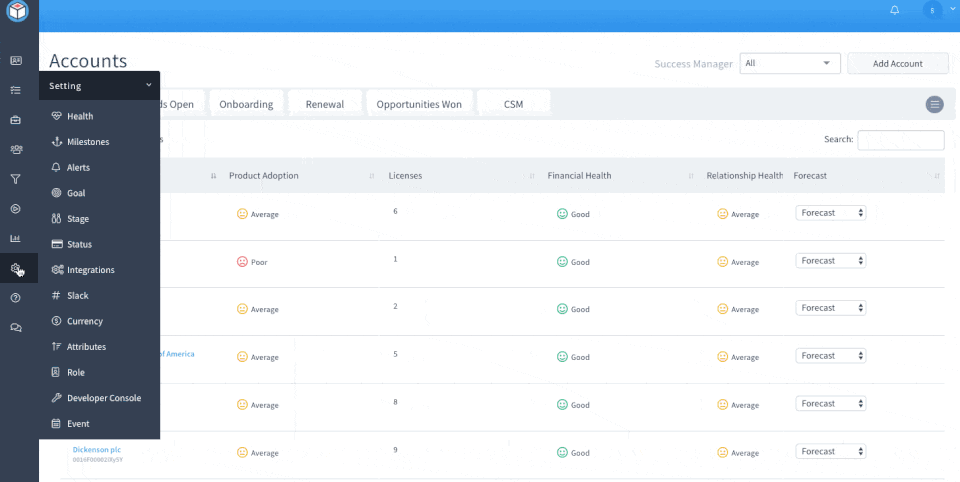Switch to the Opportunities Won tab
The image size is (960, 482).
click(419, 104)
